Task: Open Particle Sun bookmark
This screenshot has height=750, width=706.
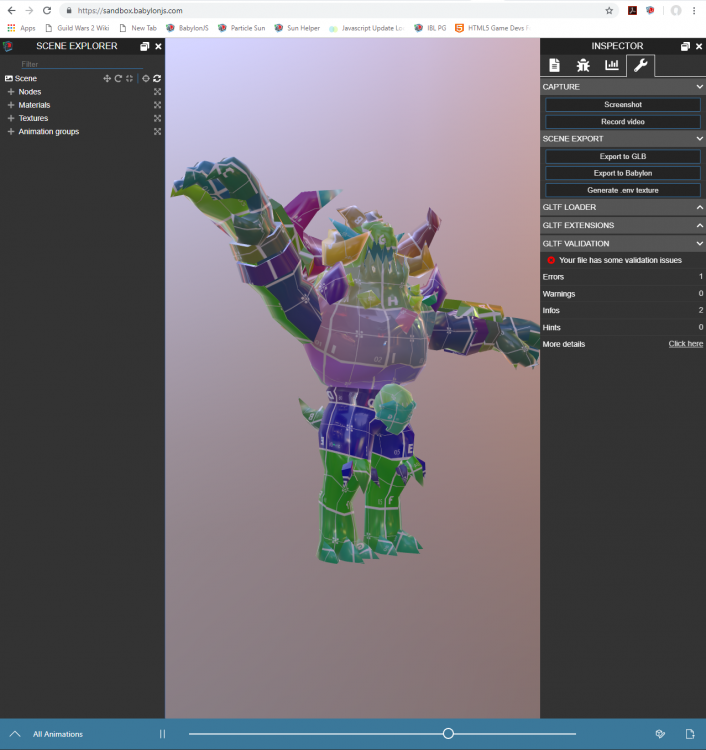Action: tap(242, 28)
